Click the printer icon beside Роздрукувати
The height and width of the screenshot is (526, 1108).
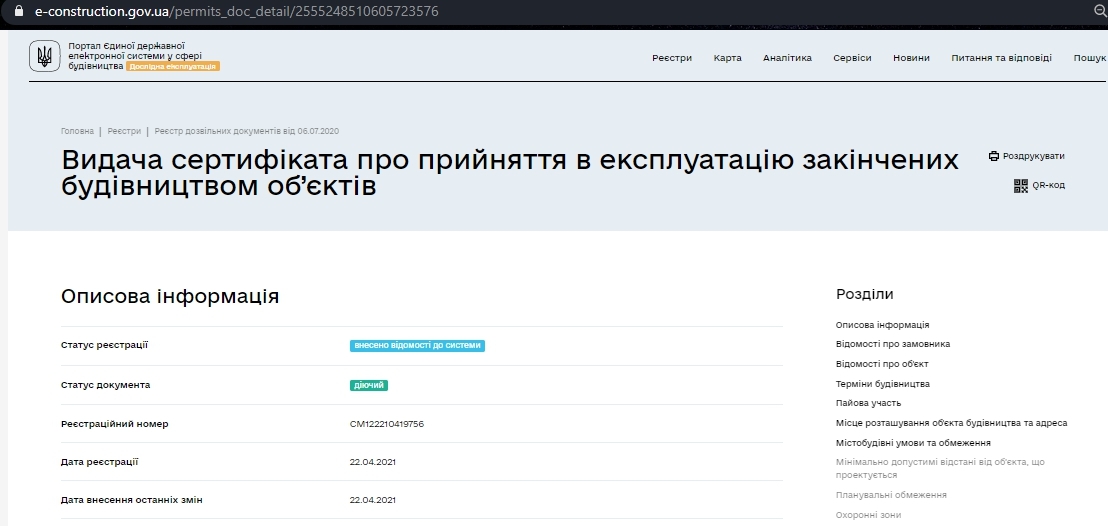pyautogui.click(x=994, y=156)
